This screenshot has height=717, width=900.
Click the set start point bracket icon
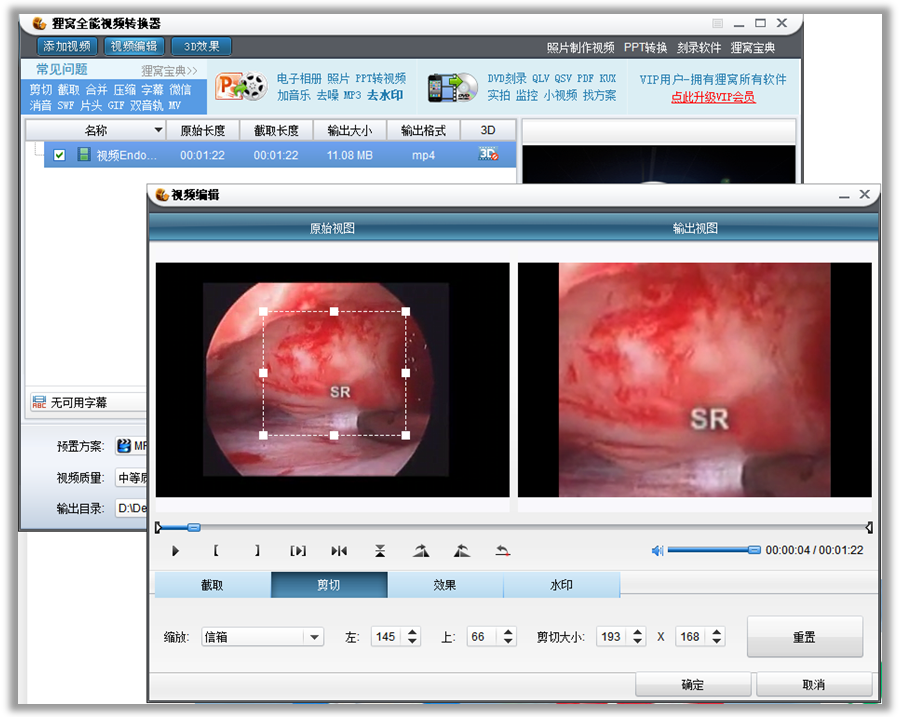(x=216, y=551)
